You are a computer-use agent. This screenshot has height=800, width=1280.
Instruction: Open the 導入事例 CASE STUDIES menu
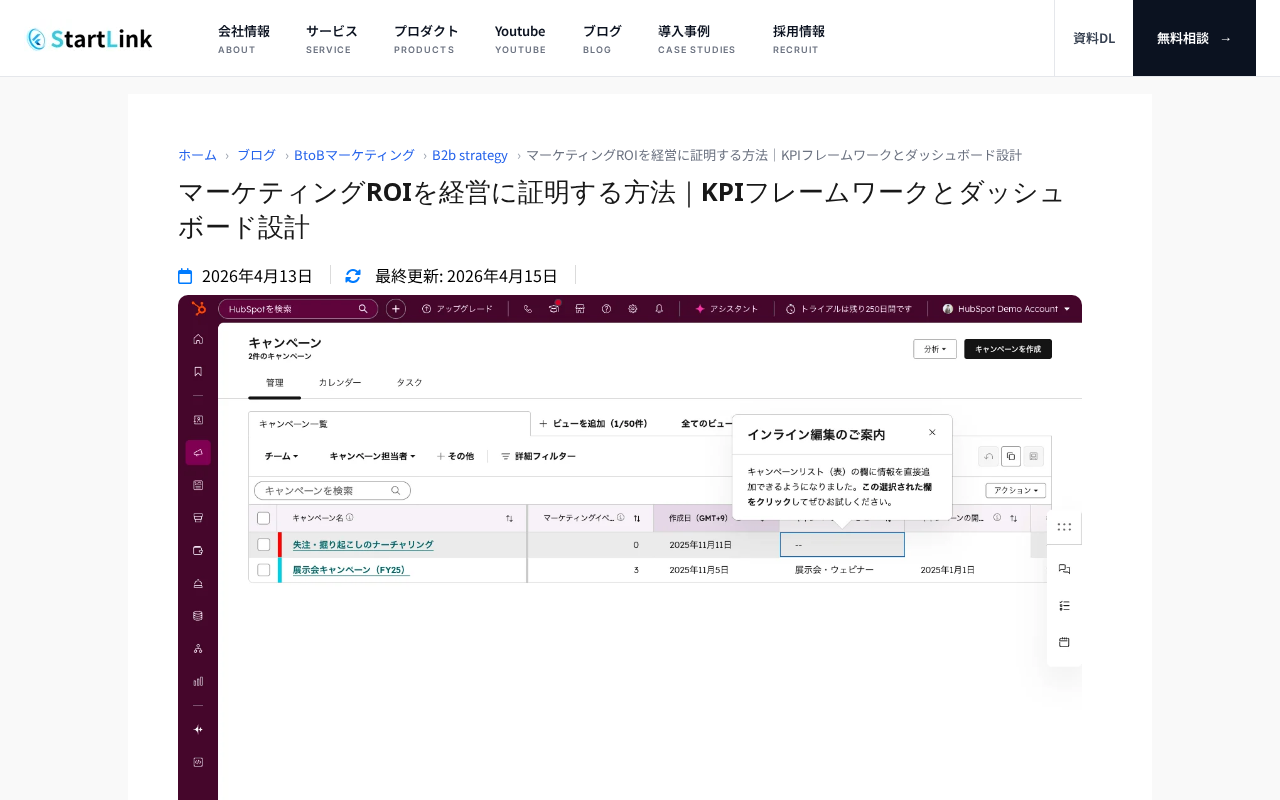(696, 38)
